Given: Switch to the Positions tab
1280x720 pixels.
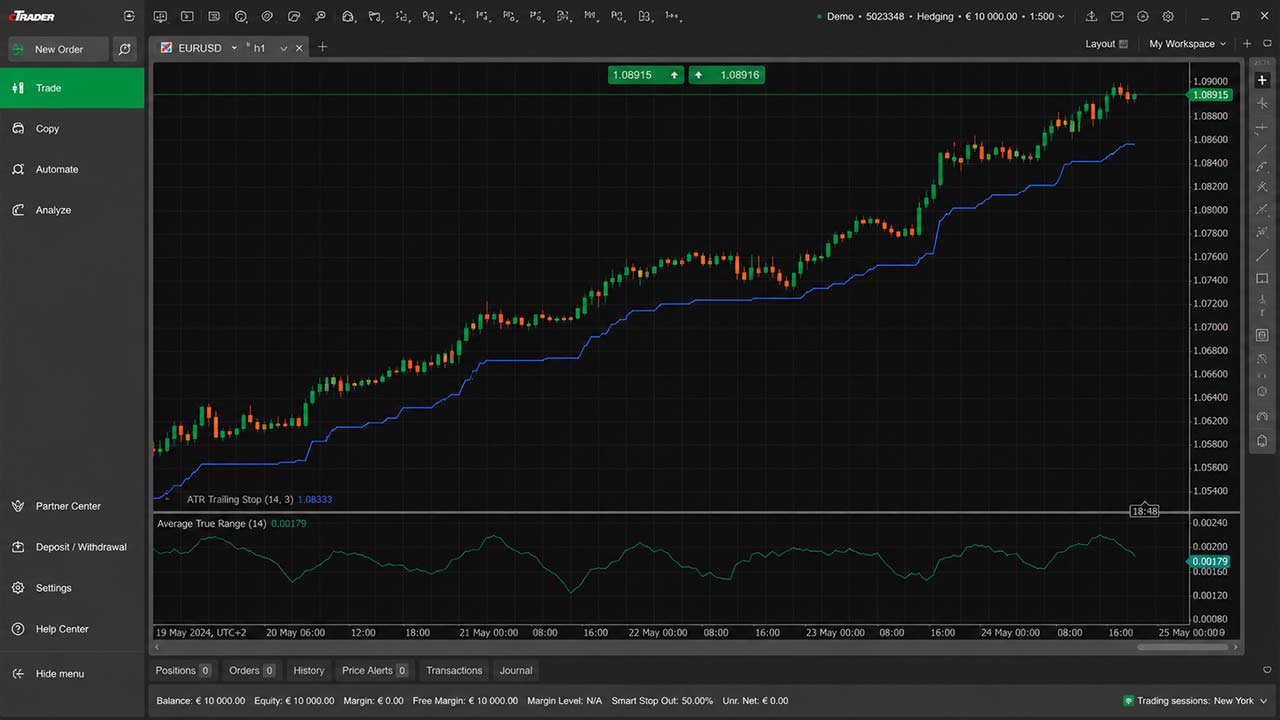Looking at the screenshot, I should [x=182, y=671].
